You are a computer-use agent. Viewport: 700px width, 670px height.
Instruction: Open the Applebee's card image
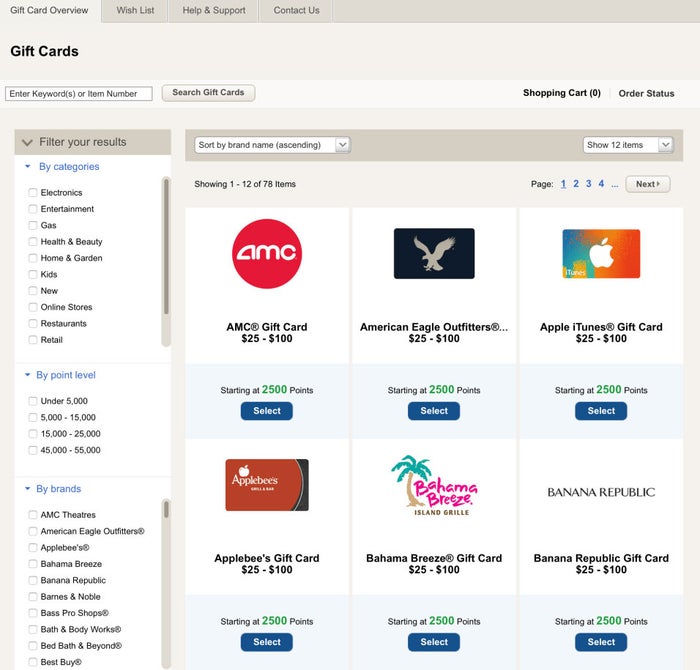click(x=267, y=485)
